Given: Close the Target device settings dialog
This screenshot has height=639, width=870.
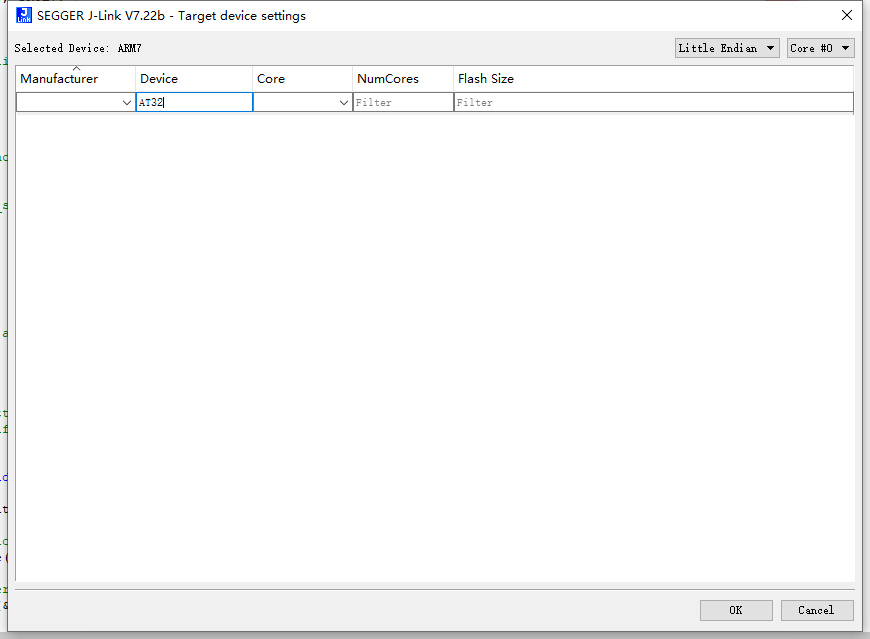Looking at the screenshot, I should (847, 16).
